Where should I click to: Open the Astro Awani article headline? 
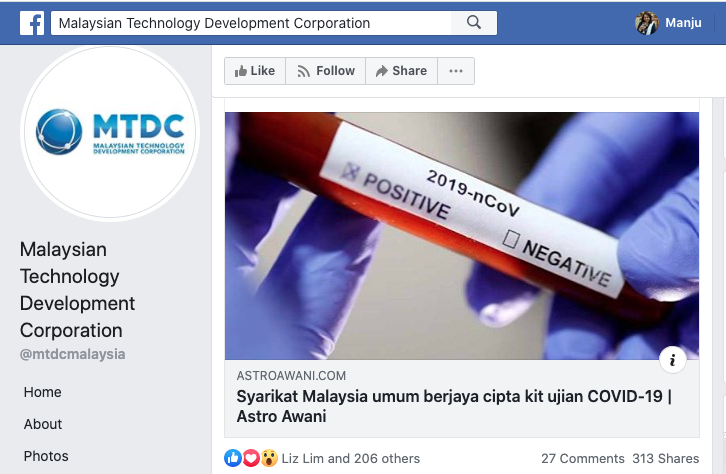pos(454,406)
